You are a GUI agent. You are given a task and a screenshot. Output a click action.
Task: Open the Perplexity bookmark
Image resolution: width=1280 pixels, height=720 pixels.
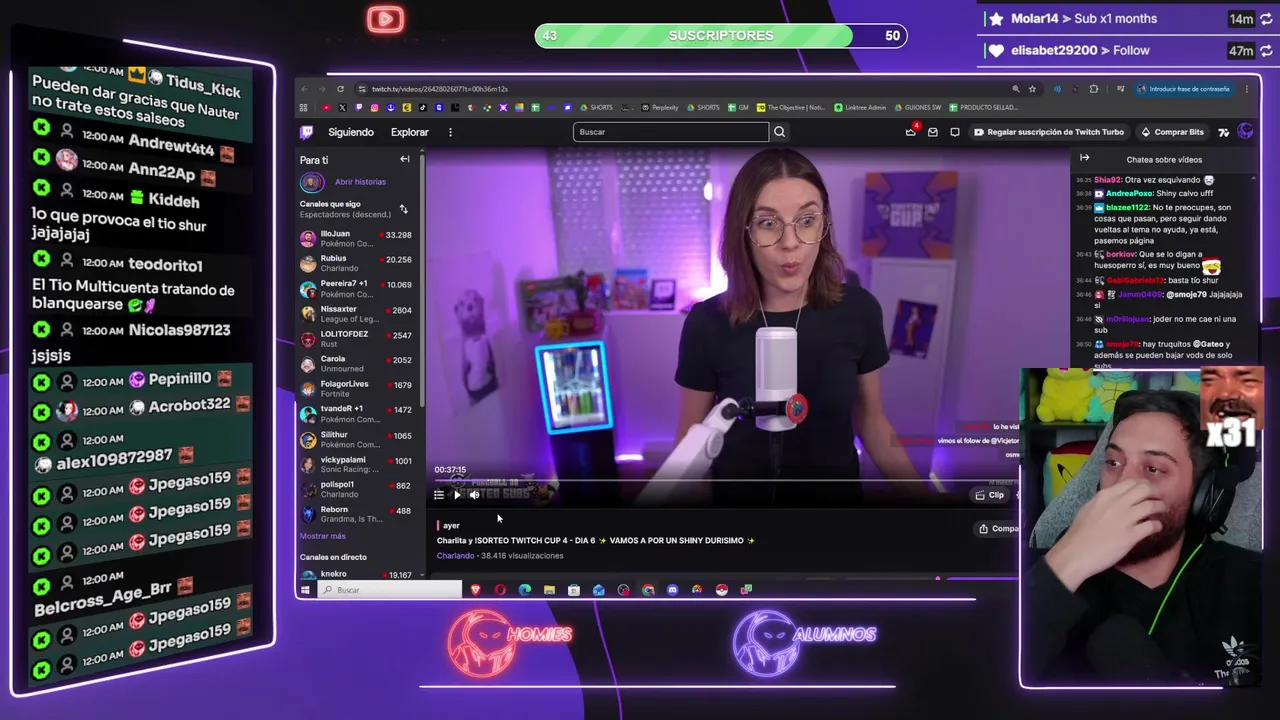pos(660,107)
